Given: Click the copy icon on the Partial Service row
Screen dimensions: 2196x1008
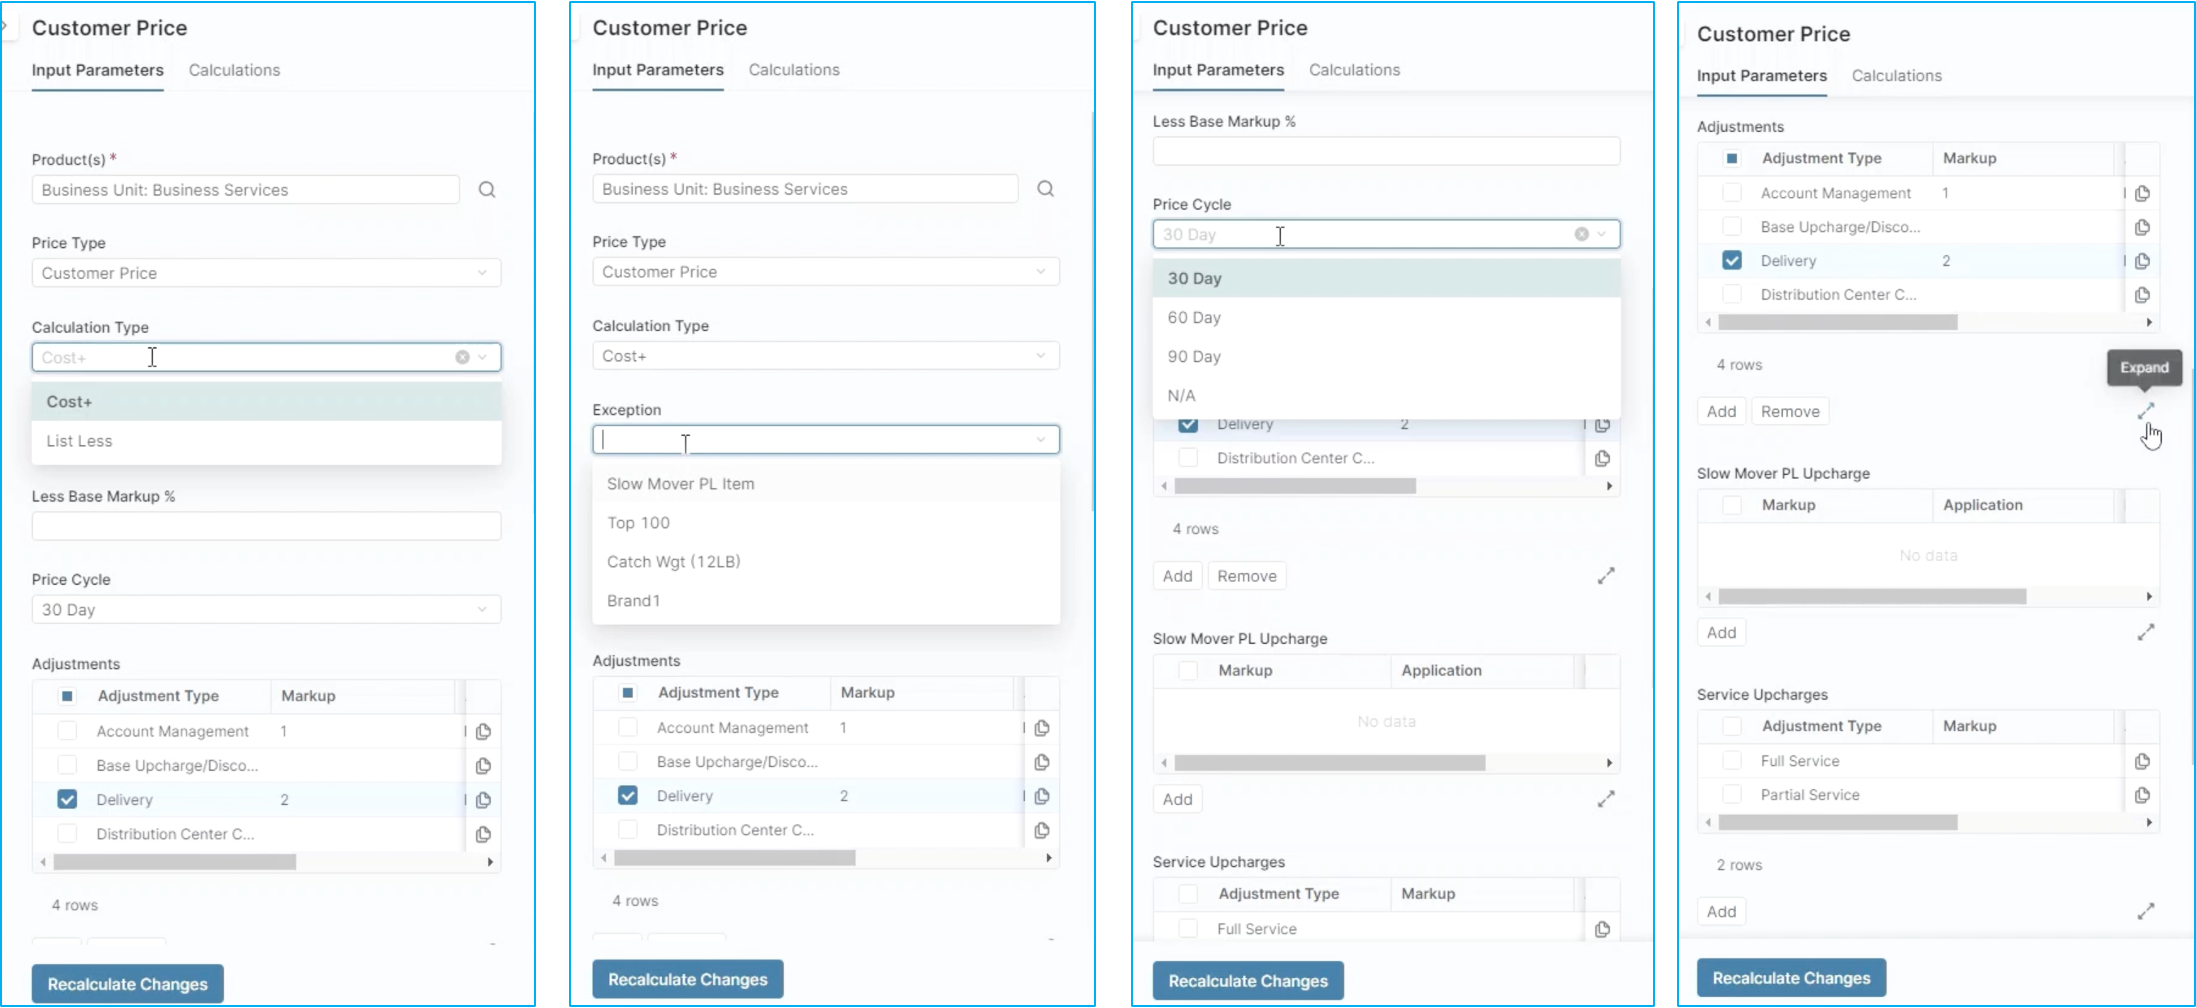Looking at the screenshot, I should click(x=2142, y=795).
